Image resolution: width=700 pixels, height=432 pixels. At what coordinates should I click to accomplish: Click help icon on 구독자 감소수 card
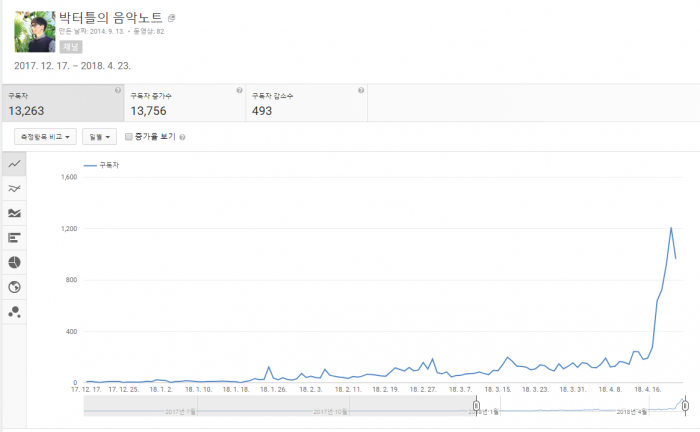pos(361,91)
